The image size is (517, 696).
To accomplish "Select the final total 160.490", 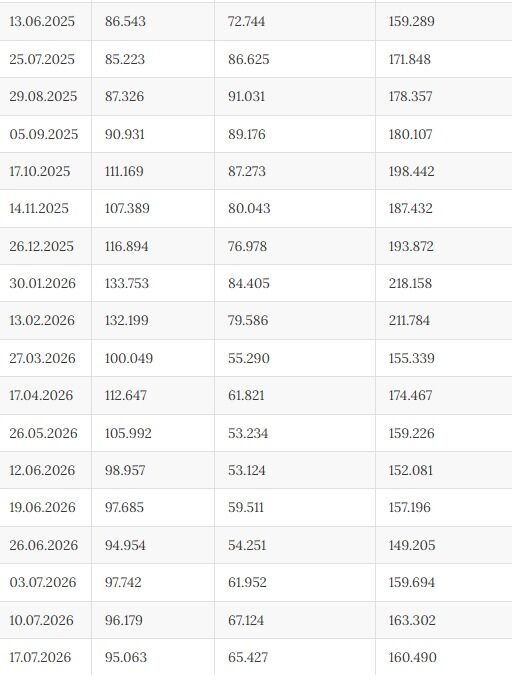I will point(413,657).
